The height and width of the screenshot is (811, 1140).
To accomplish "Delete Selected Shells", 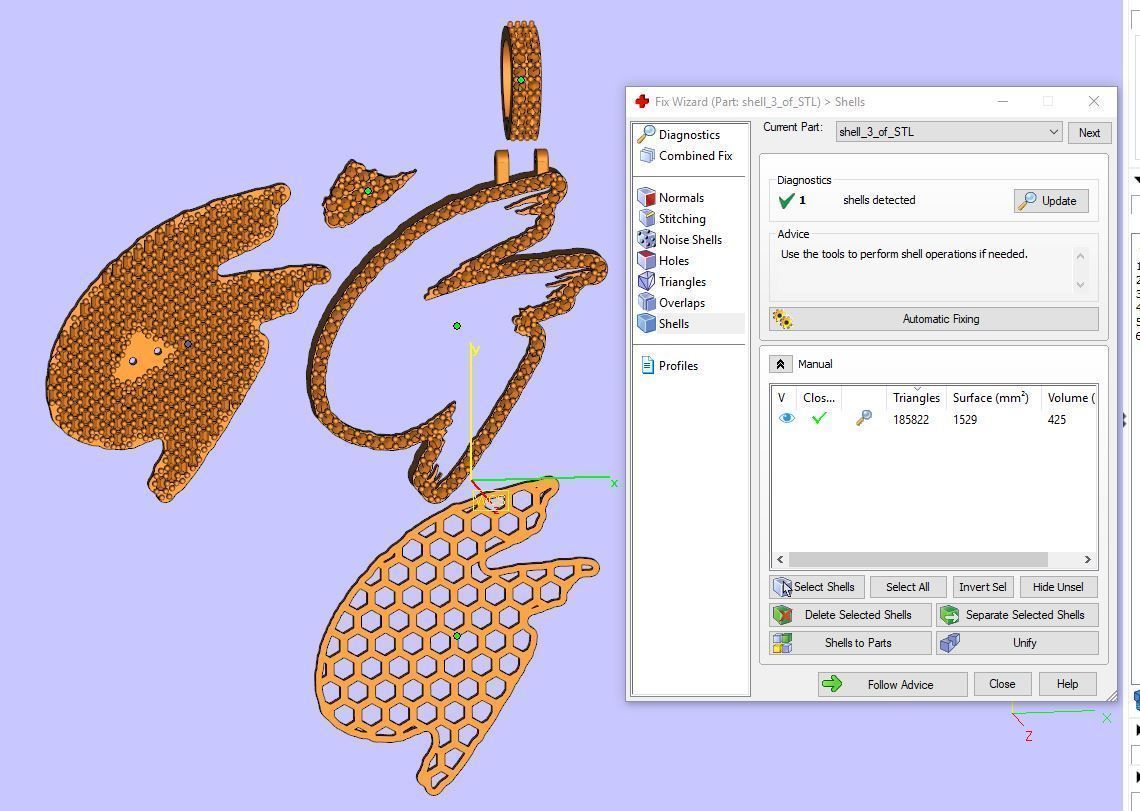I will coord(851,615).
